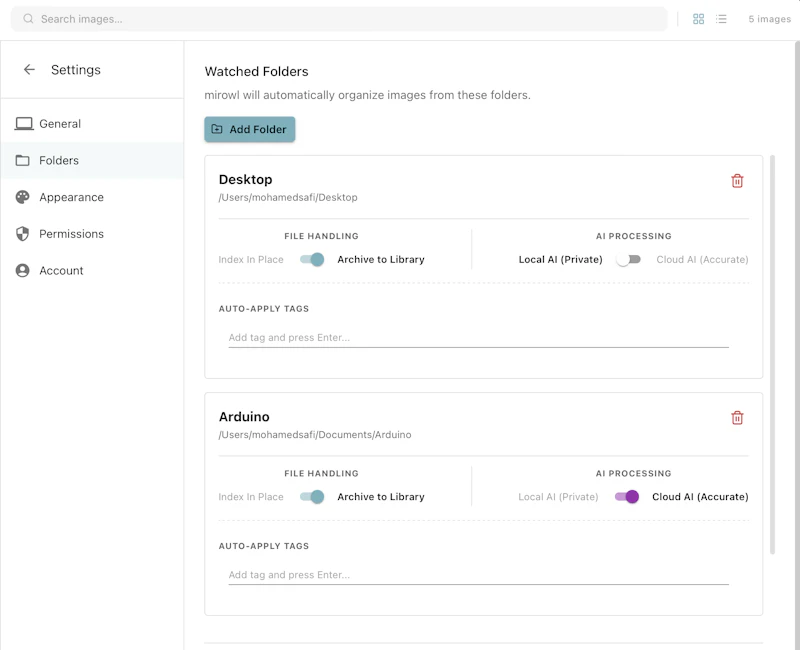
Task: Toggle Arduino file handling switch
Action: (x=312, y=496)
